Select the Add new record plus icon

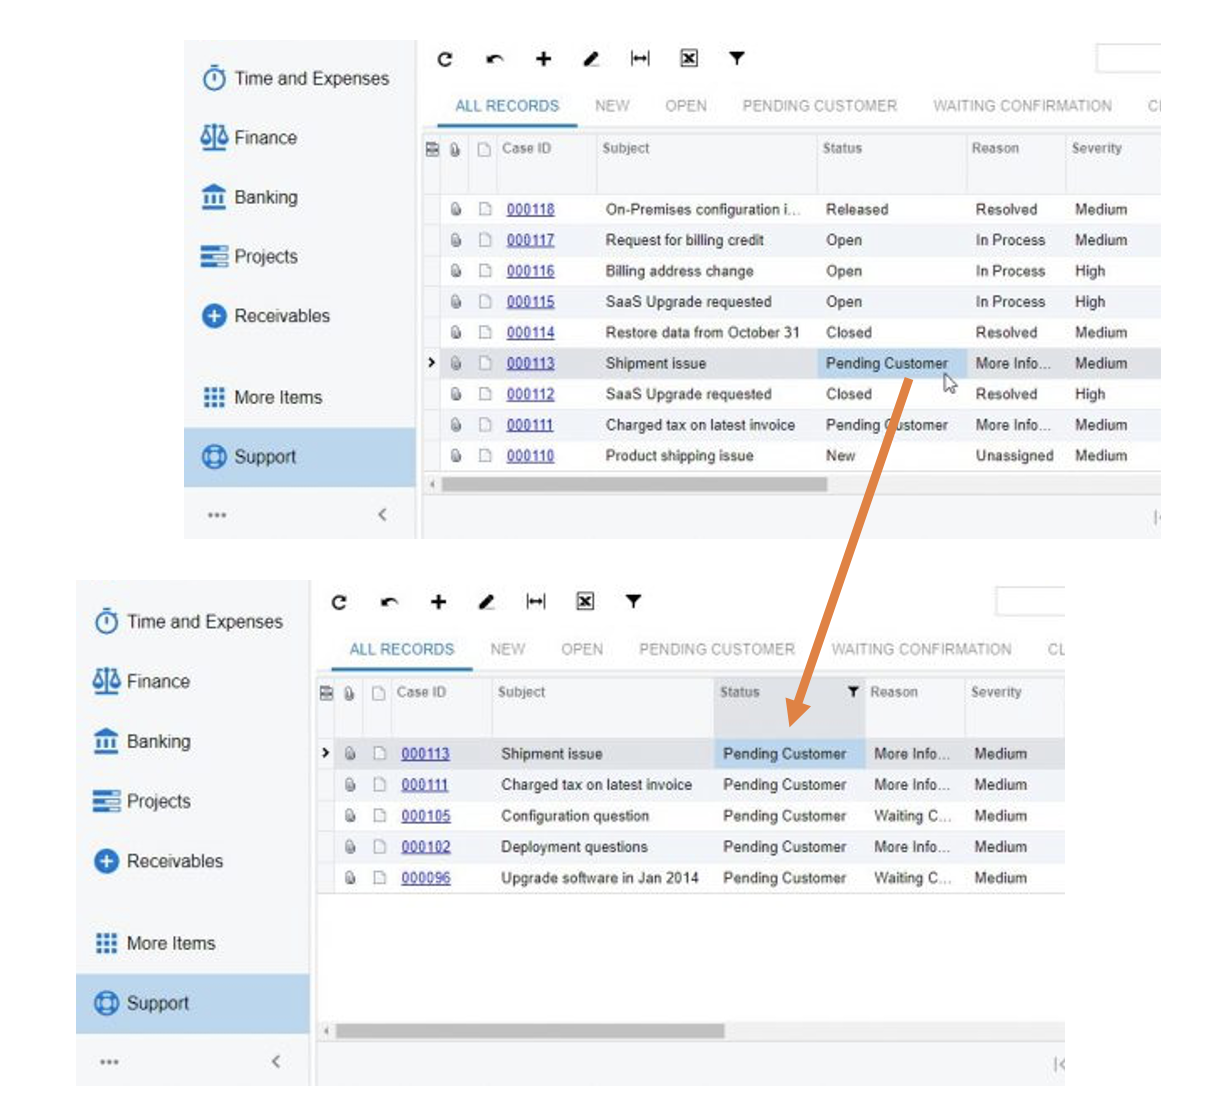(x=543, y=58)
